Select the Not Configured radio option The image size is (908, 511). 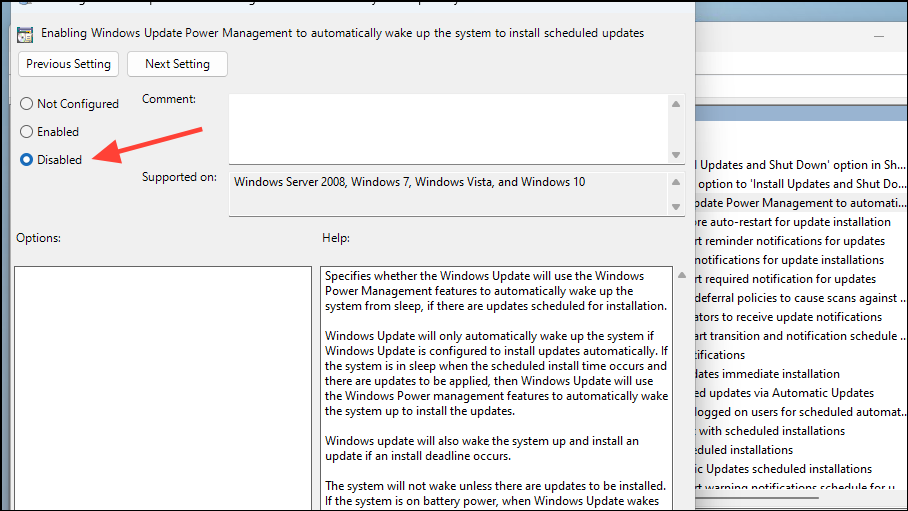point(69,104)
